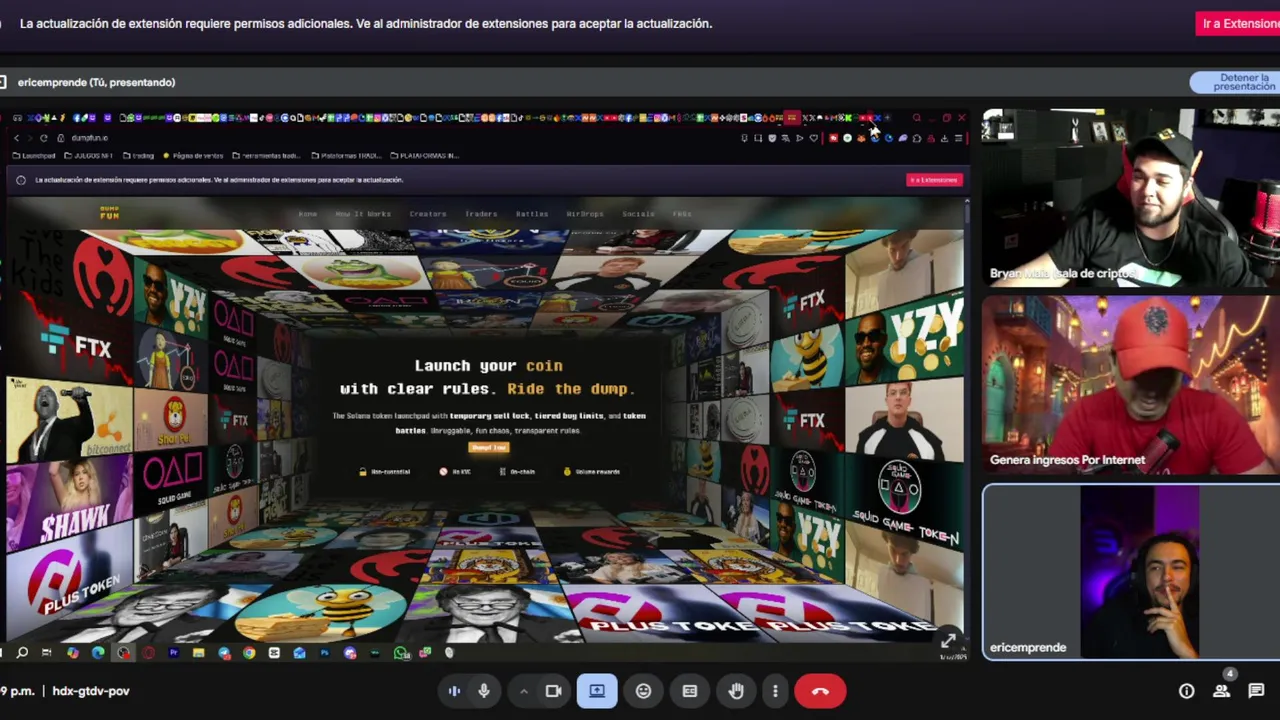1280x720 pixels.
Task: Open the PLATAFORMAS IN... bookmark folder
Action: tap(424, 156)
